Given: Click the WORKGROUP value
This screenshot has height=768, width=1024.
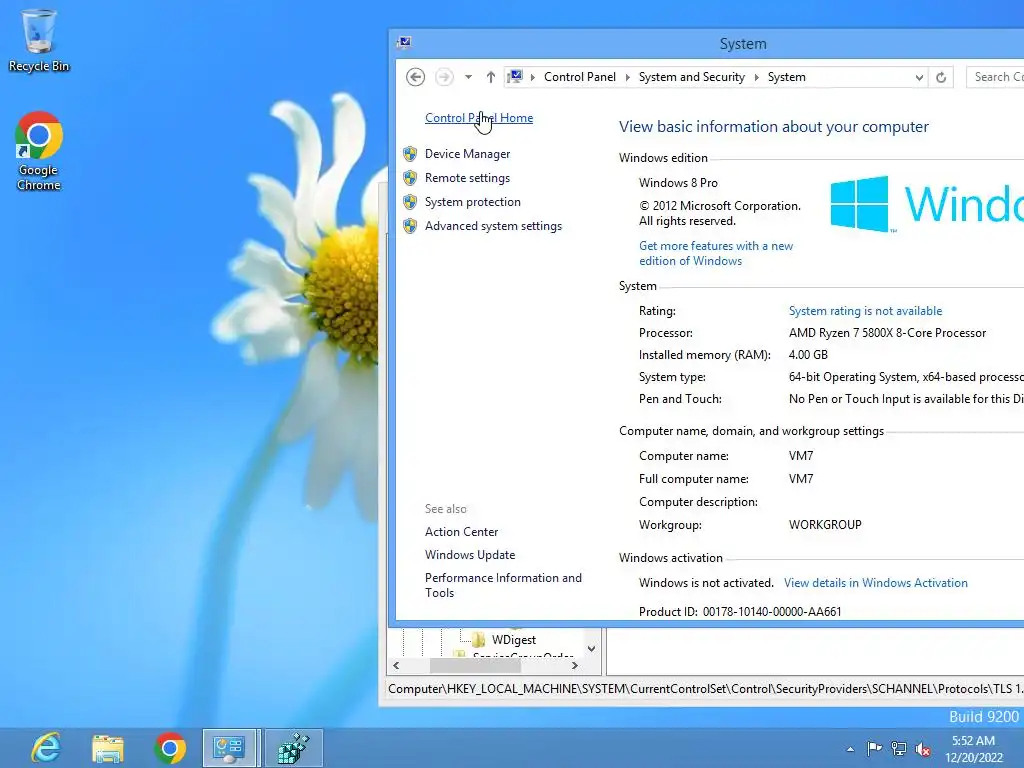Looking at the screenshot, I should (825, 525).
